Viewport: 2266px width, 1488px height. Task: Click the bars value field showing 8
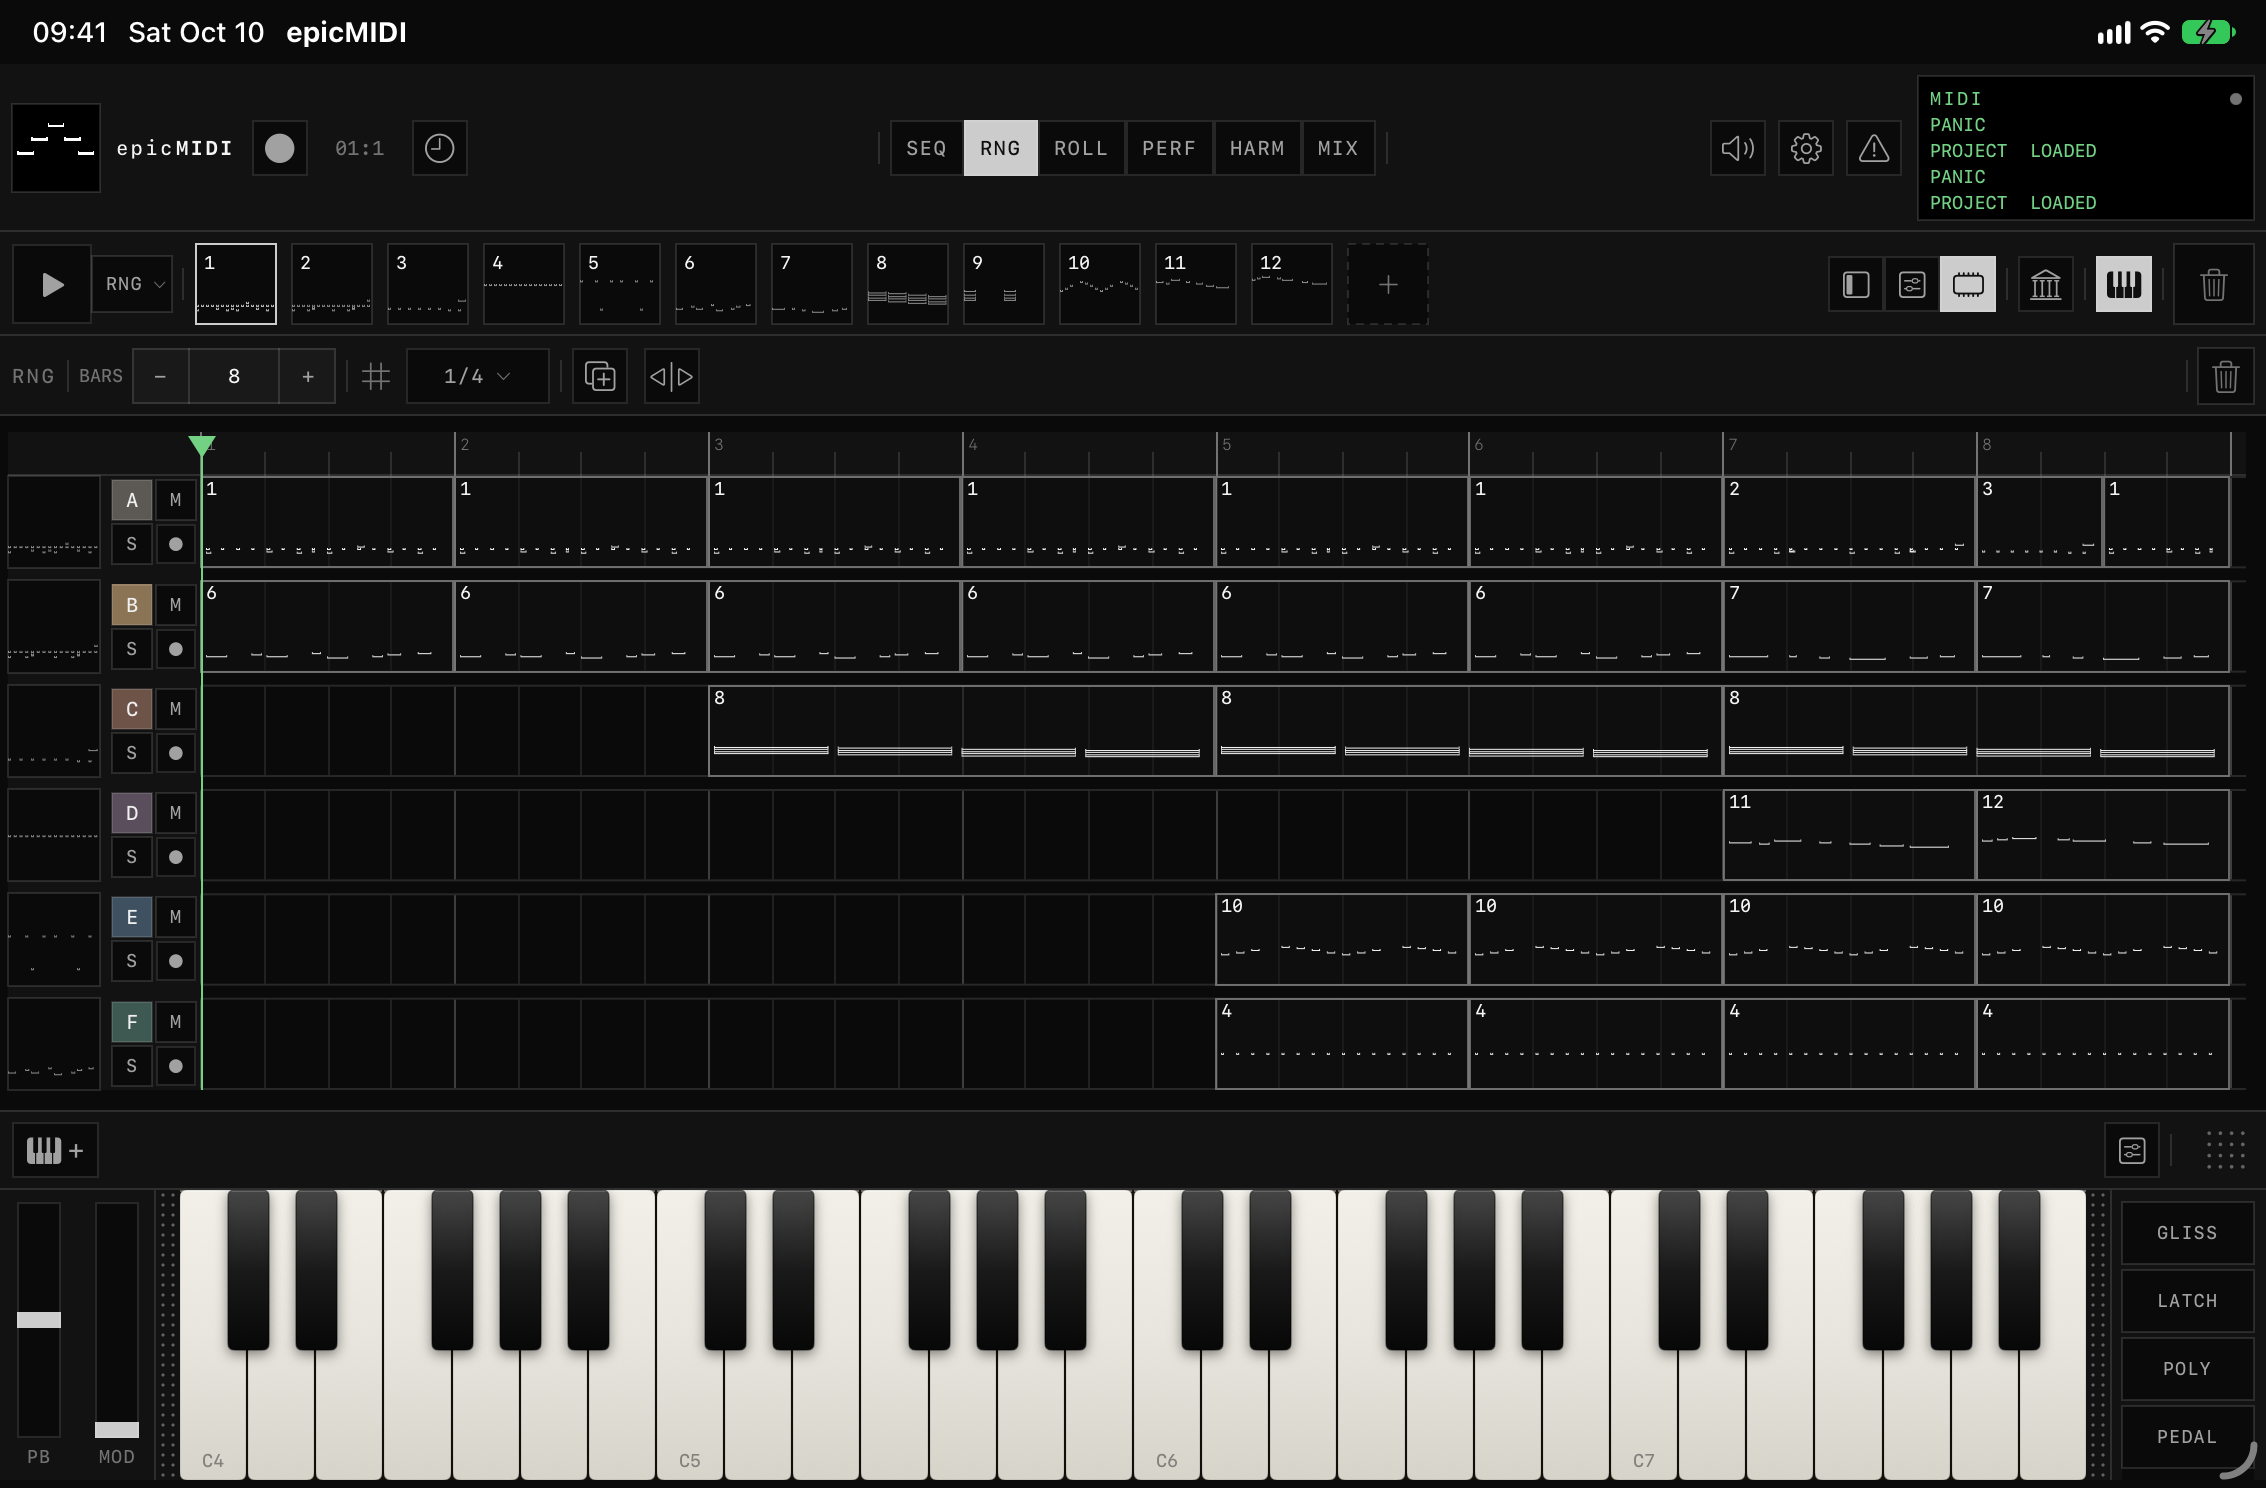click(x=234, y=376)
